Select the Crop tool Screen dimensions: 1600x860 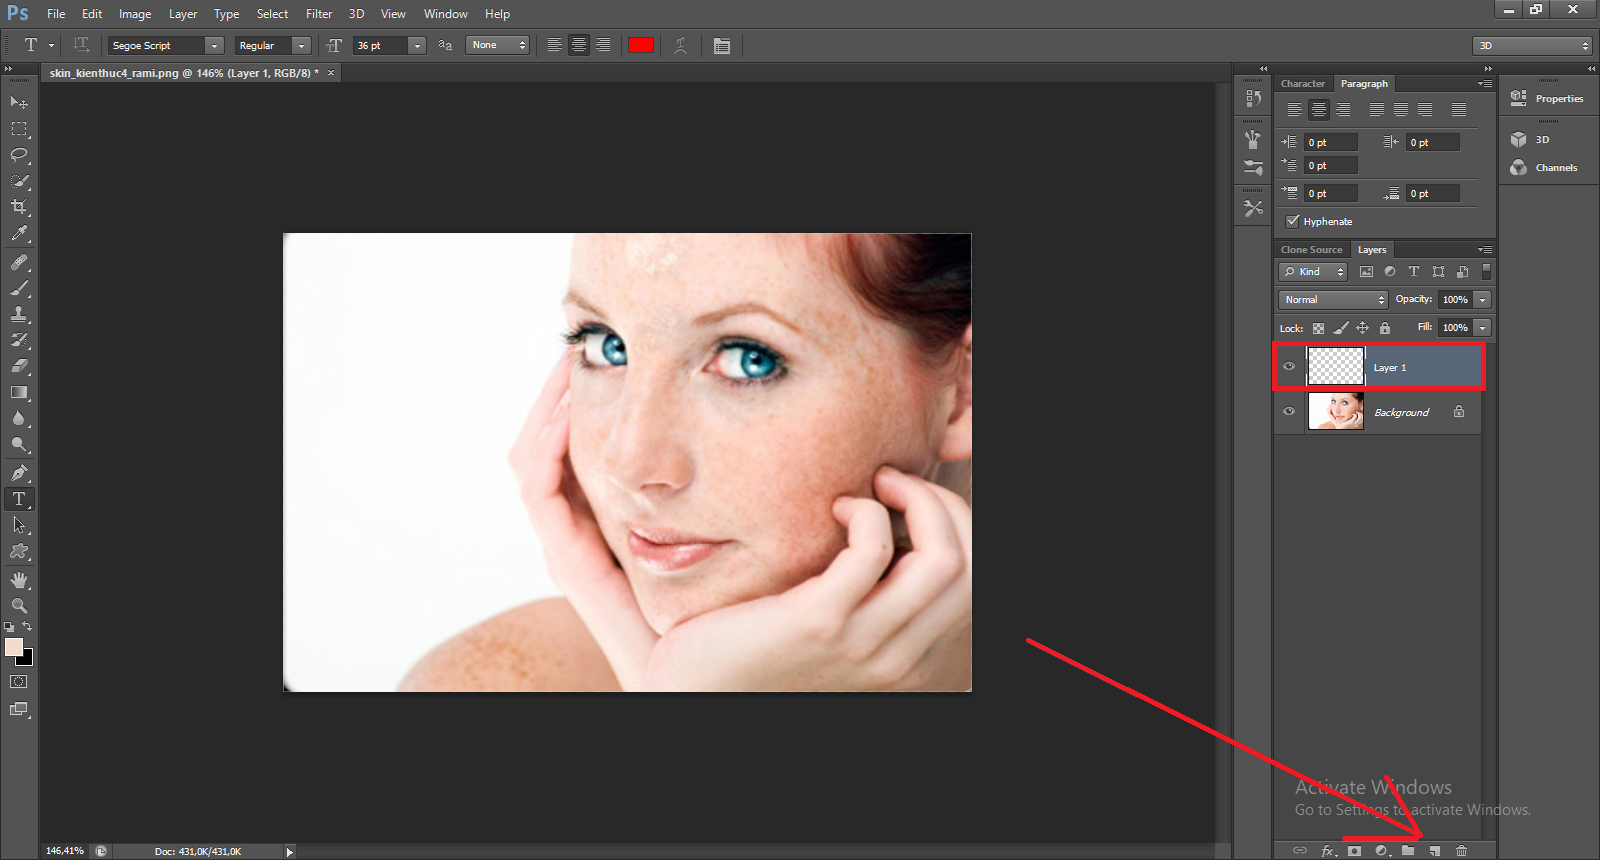click(x=19, y=207)
